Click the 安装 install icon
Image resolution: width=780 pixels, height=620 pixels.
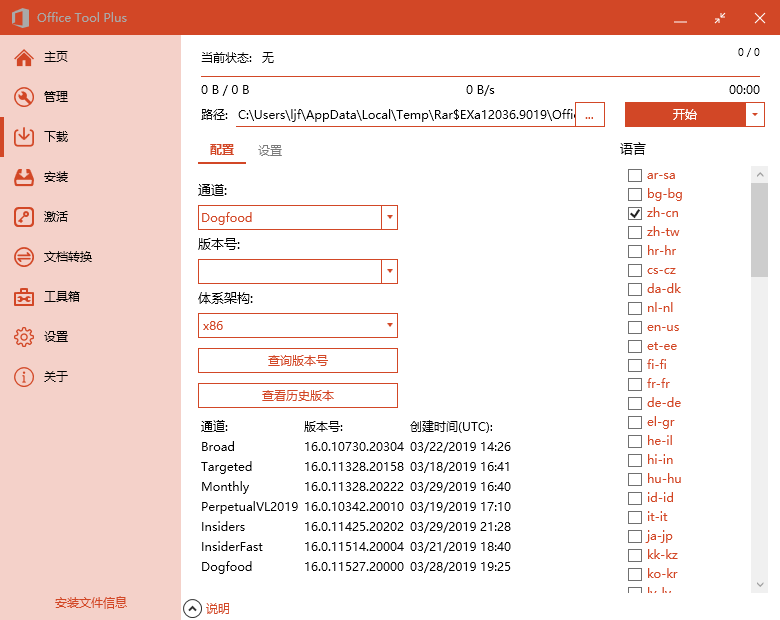pos(24,177)
